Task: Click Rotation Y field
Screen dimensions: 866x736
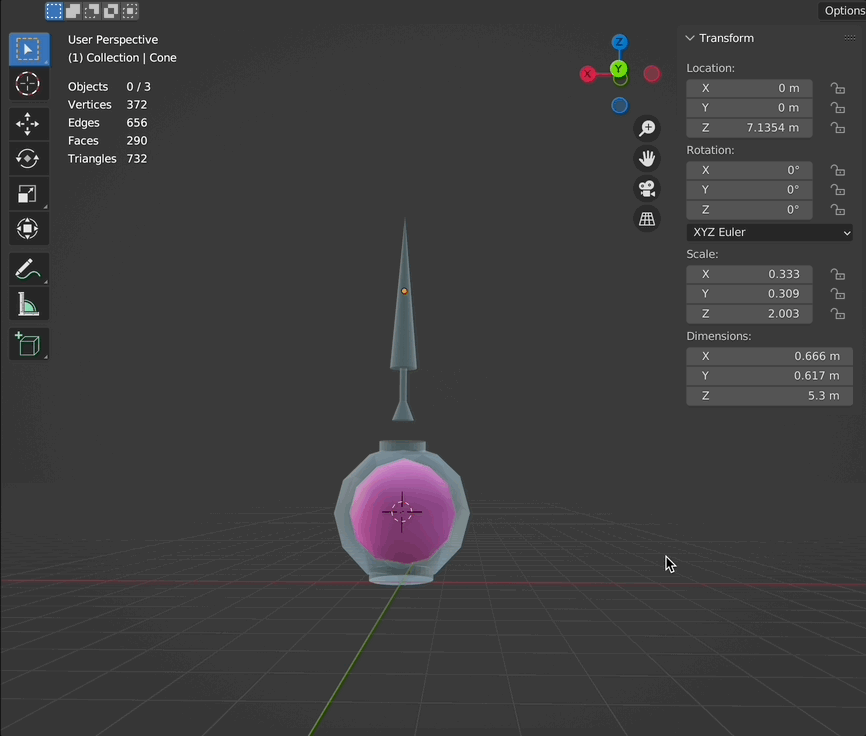Action: click(x=749, y=190)
